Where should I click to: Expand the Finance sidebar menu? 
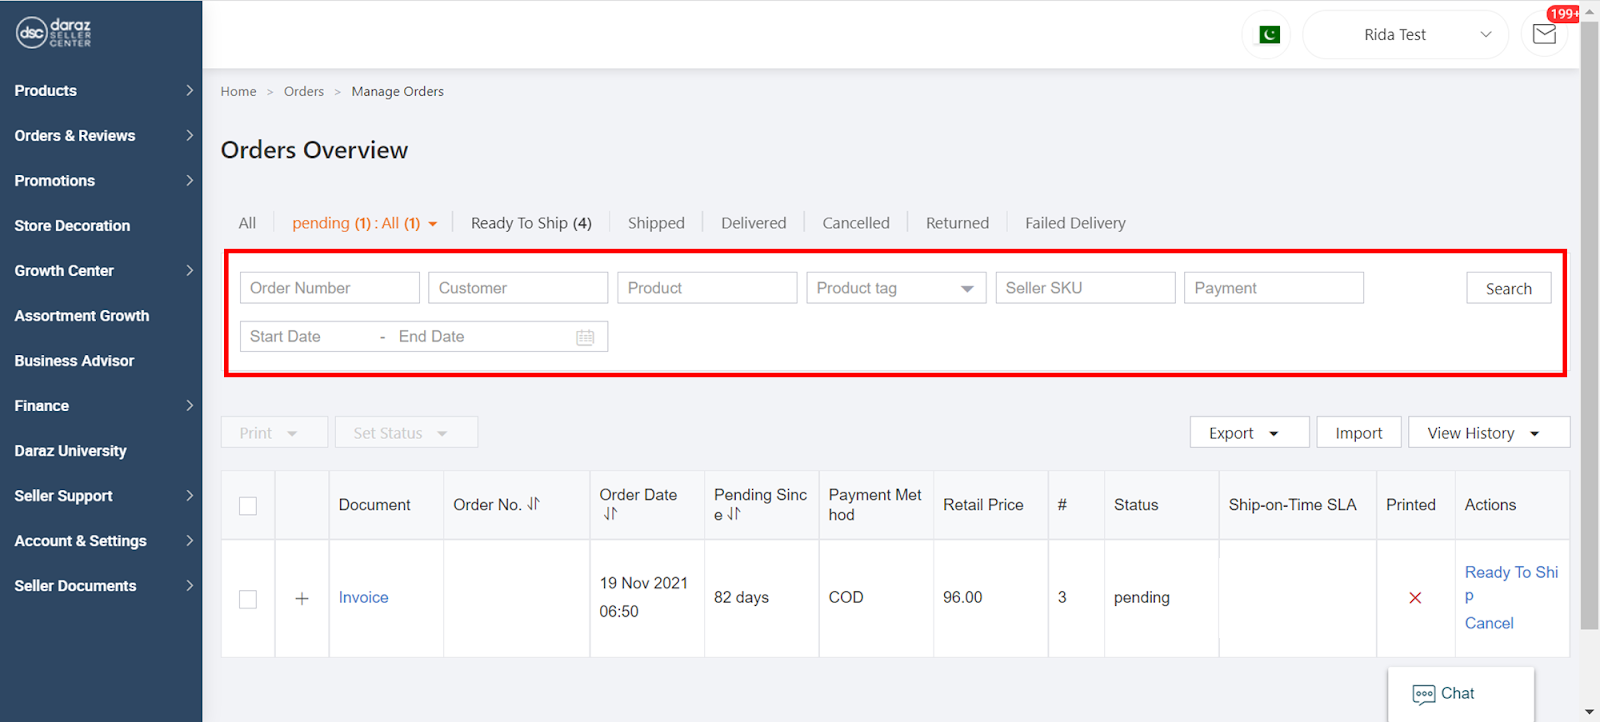click(101, 406)
